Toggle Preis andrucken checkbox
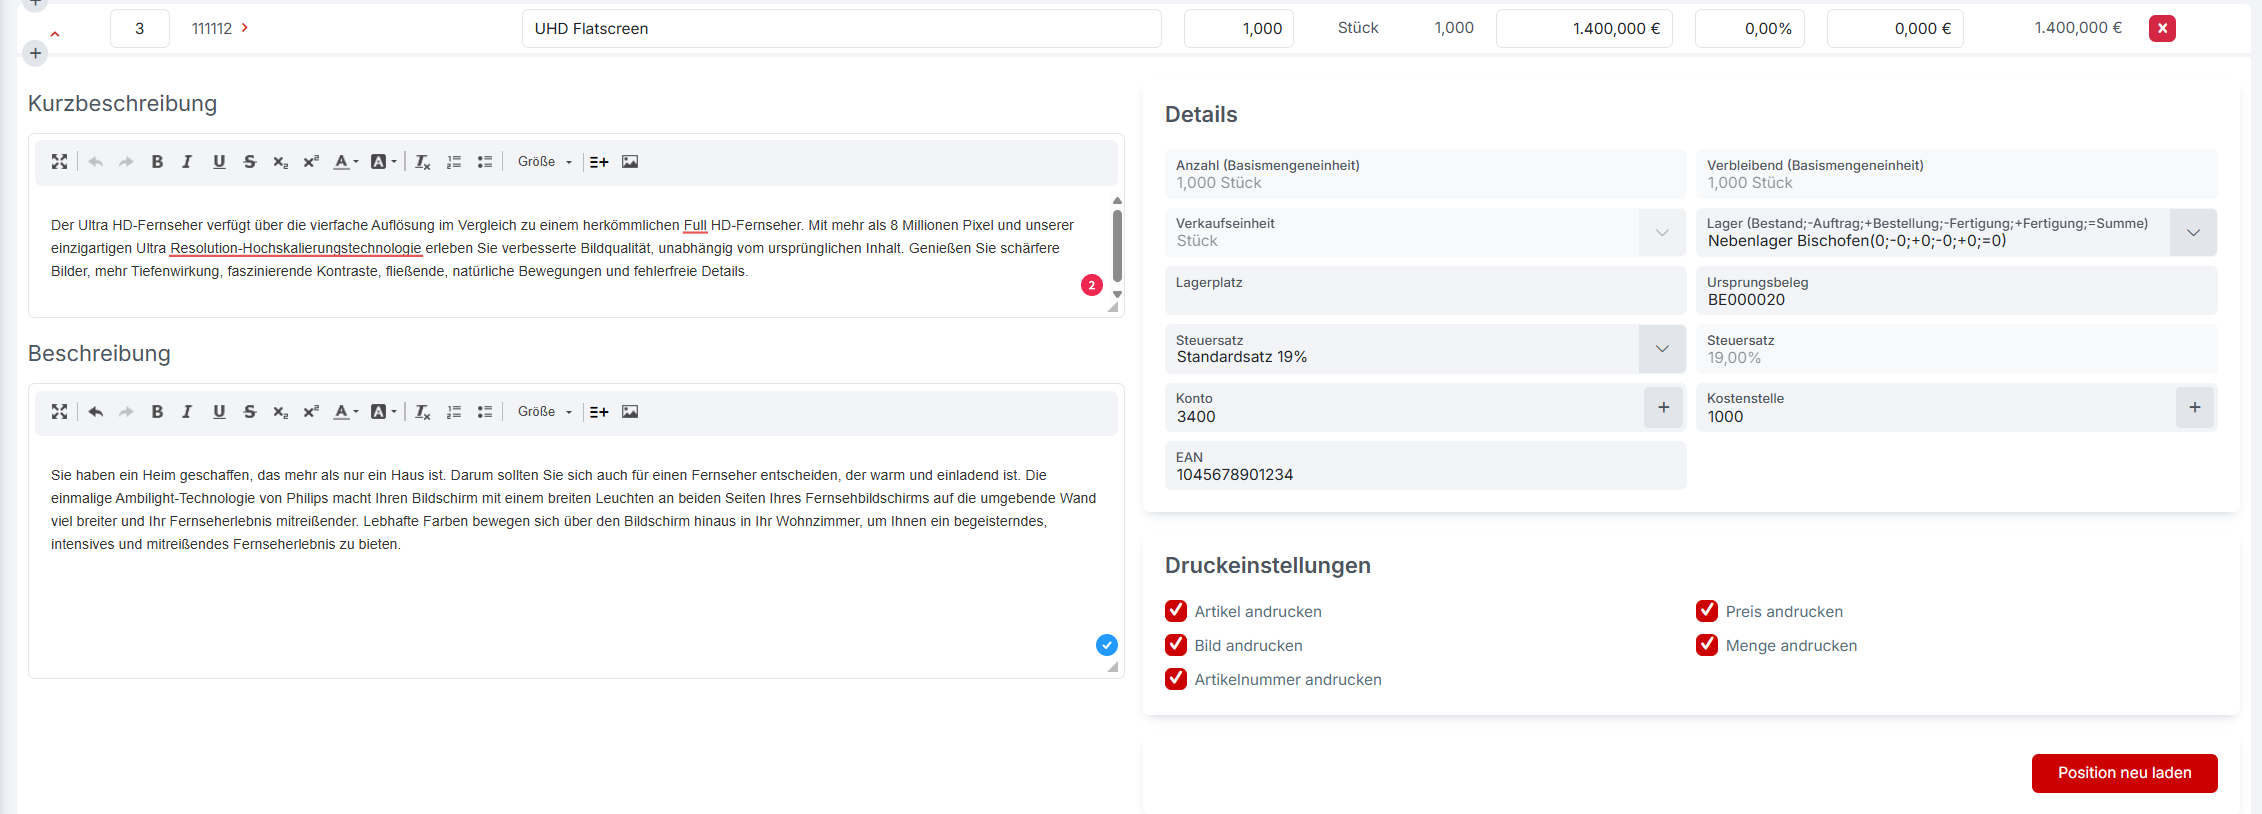 1707,611
